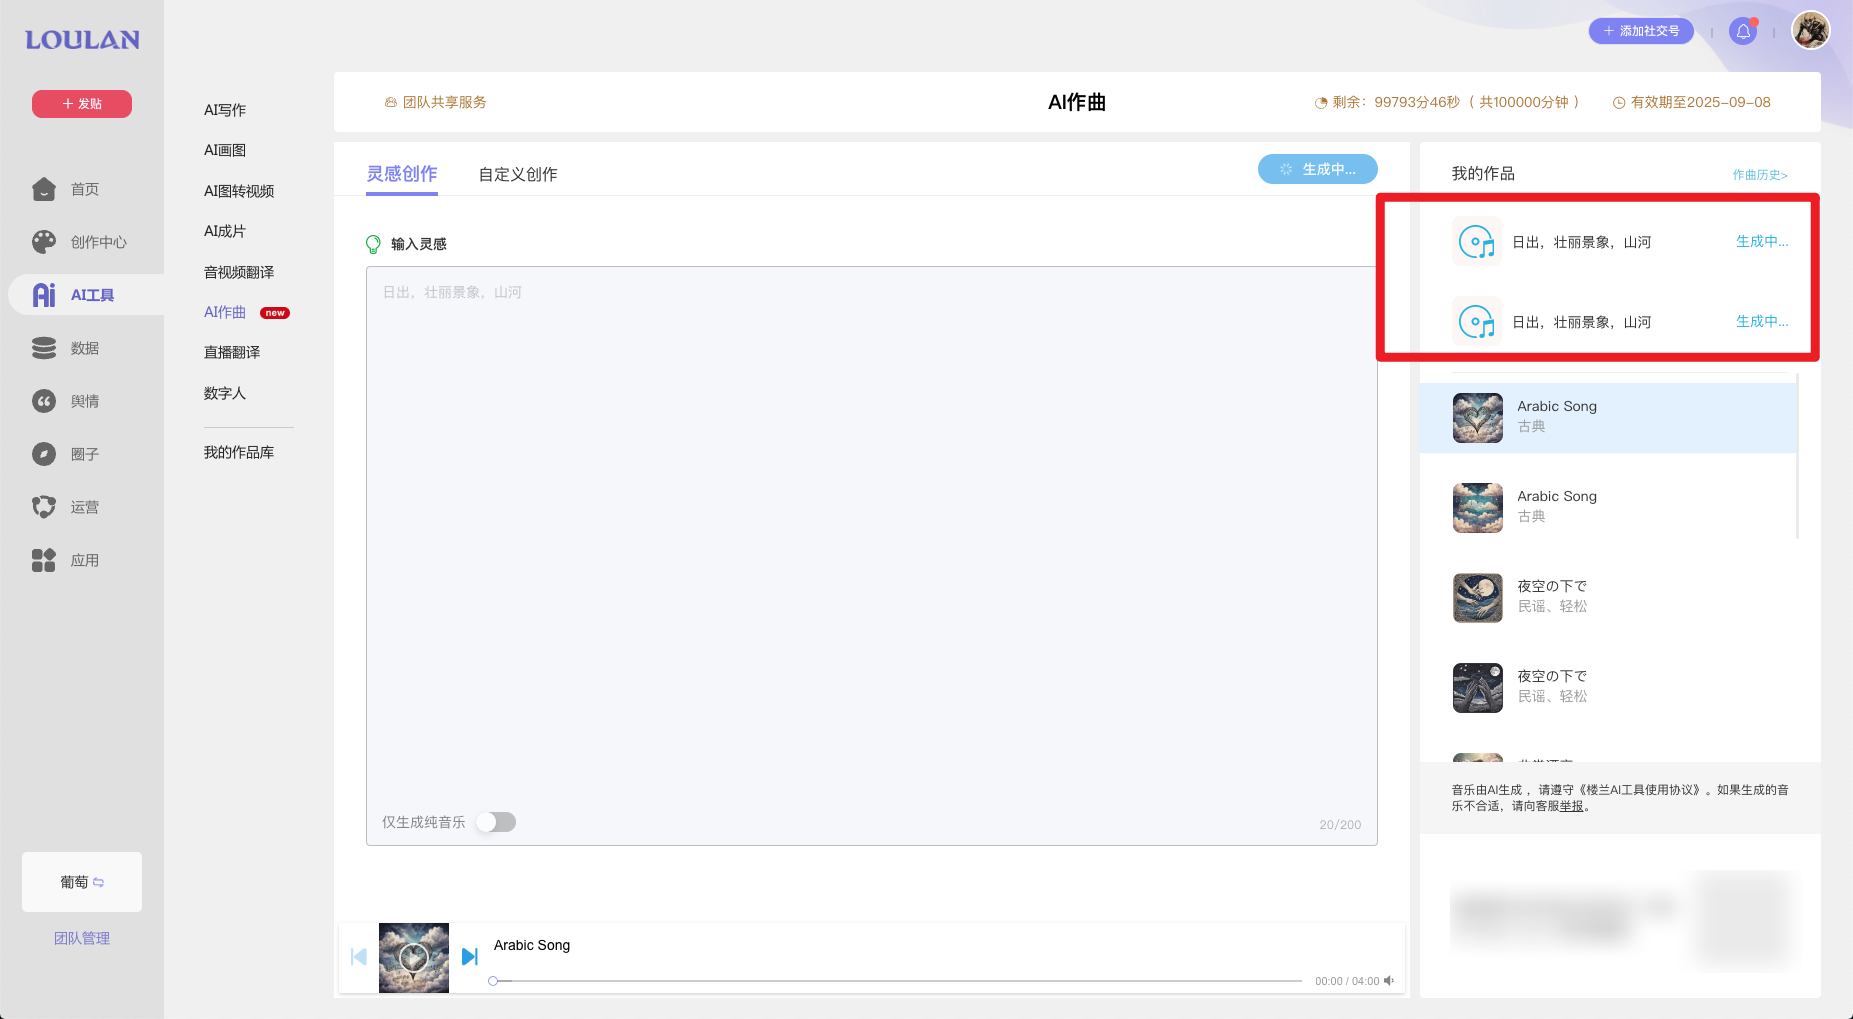Open the 舆情 panel from sidebar
Image resolution: width=1853 pixels, height=1019 pixels.
(x=44, y=400)
